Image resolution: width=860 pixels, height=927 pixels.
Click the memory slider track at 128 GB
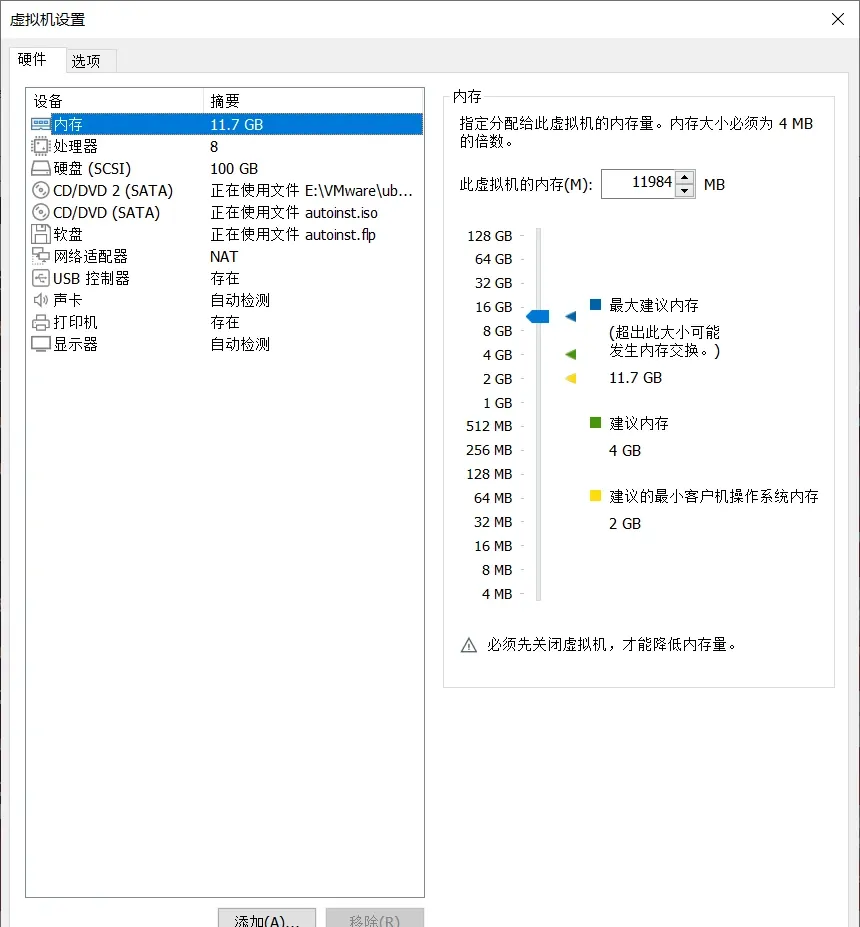point(538,236)
